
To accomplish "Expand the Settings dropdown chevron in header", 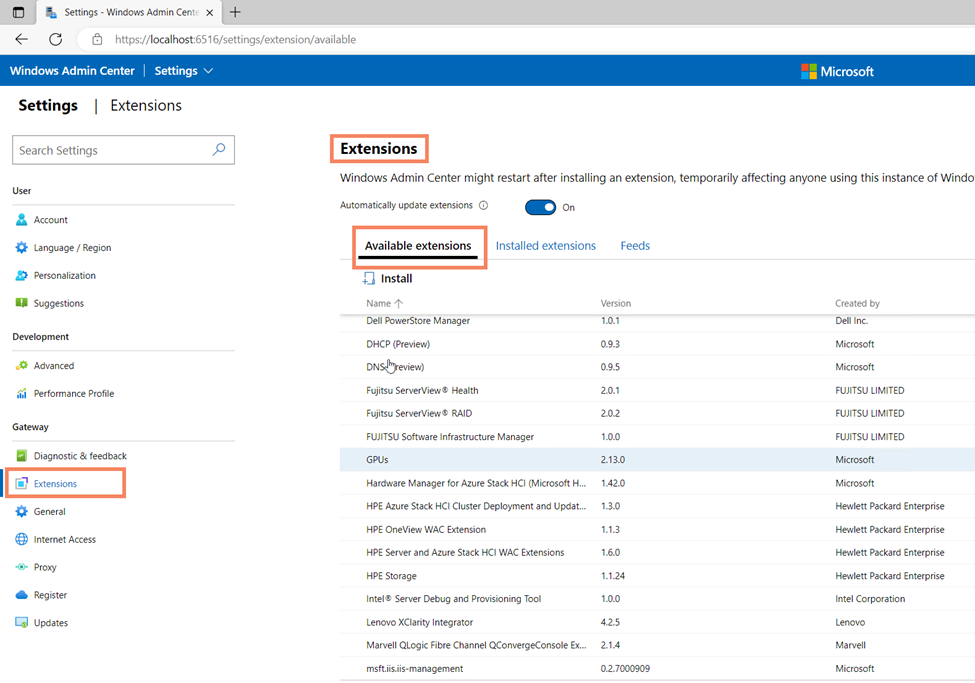I will coord(208,71).
